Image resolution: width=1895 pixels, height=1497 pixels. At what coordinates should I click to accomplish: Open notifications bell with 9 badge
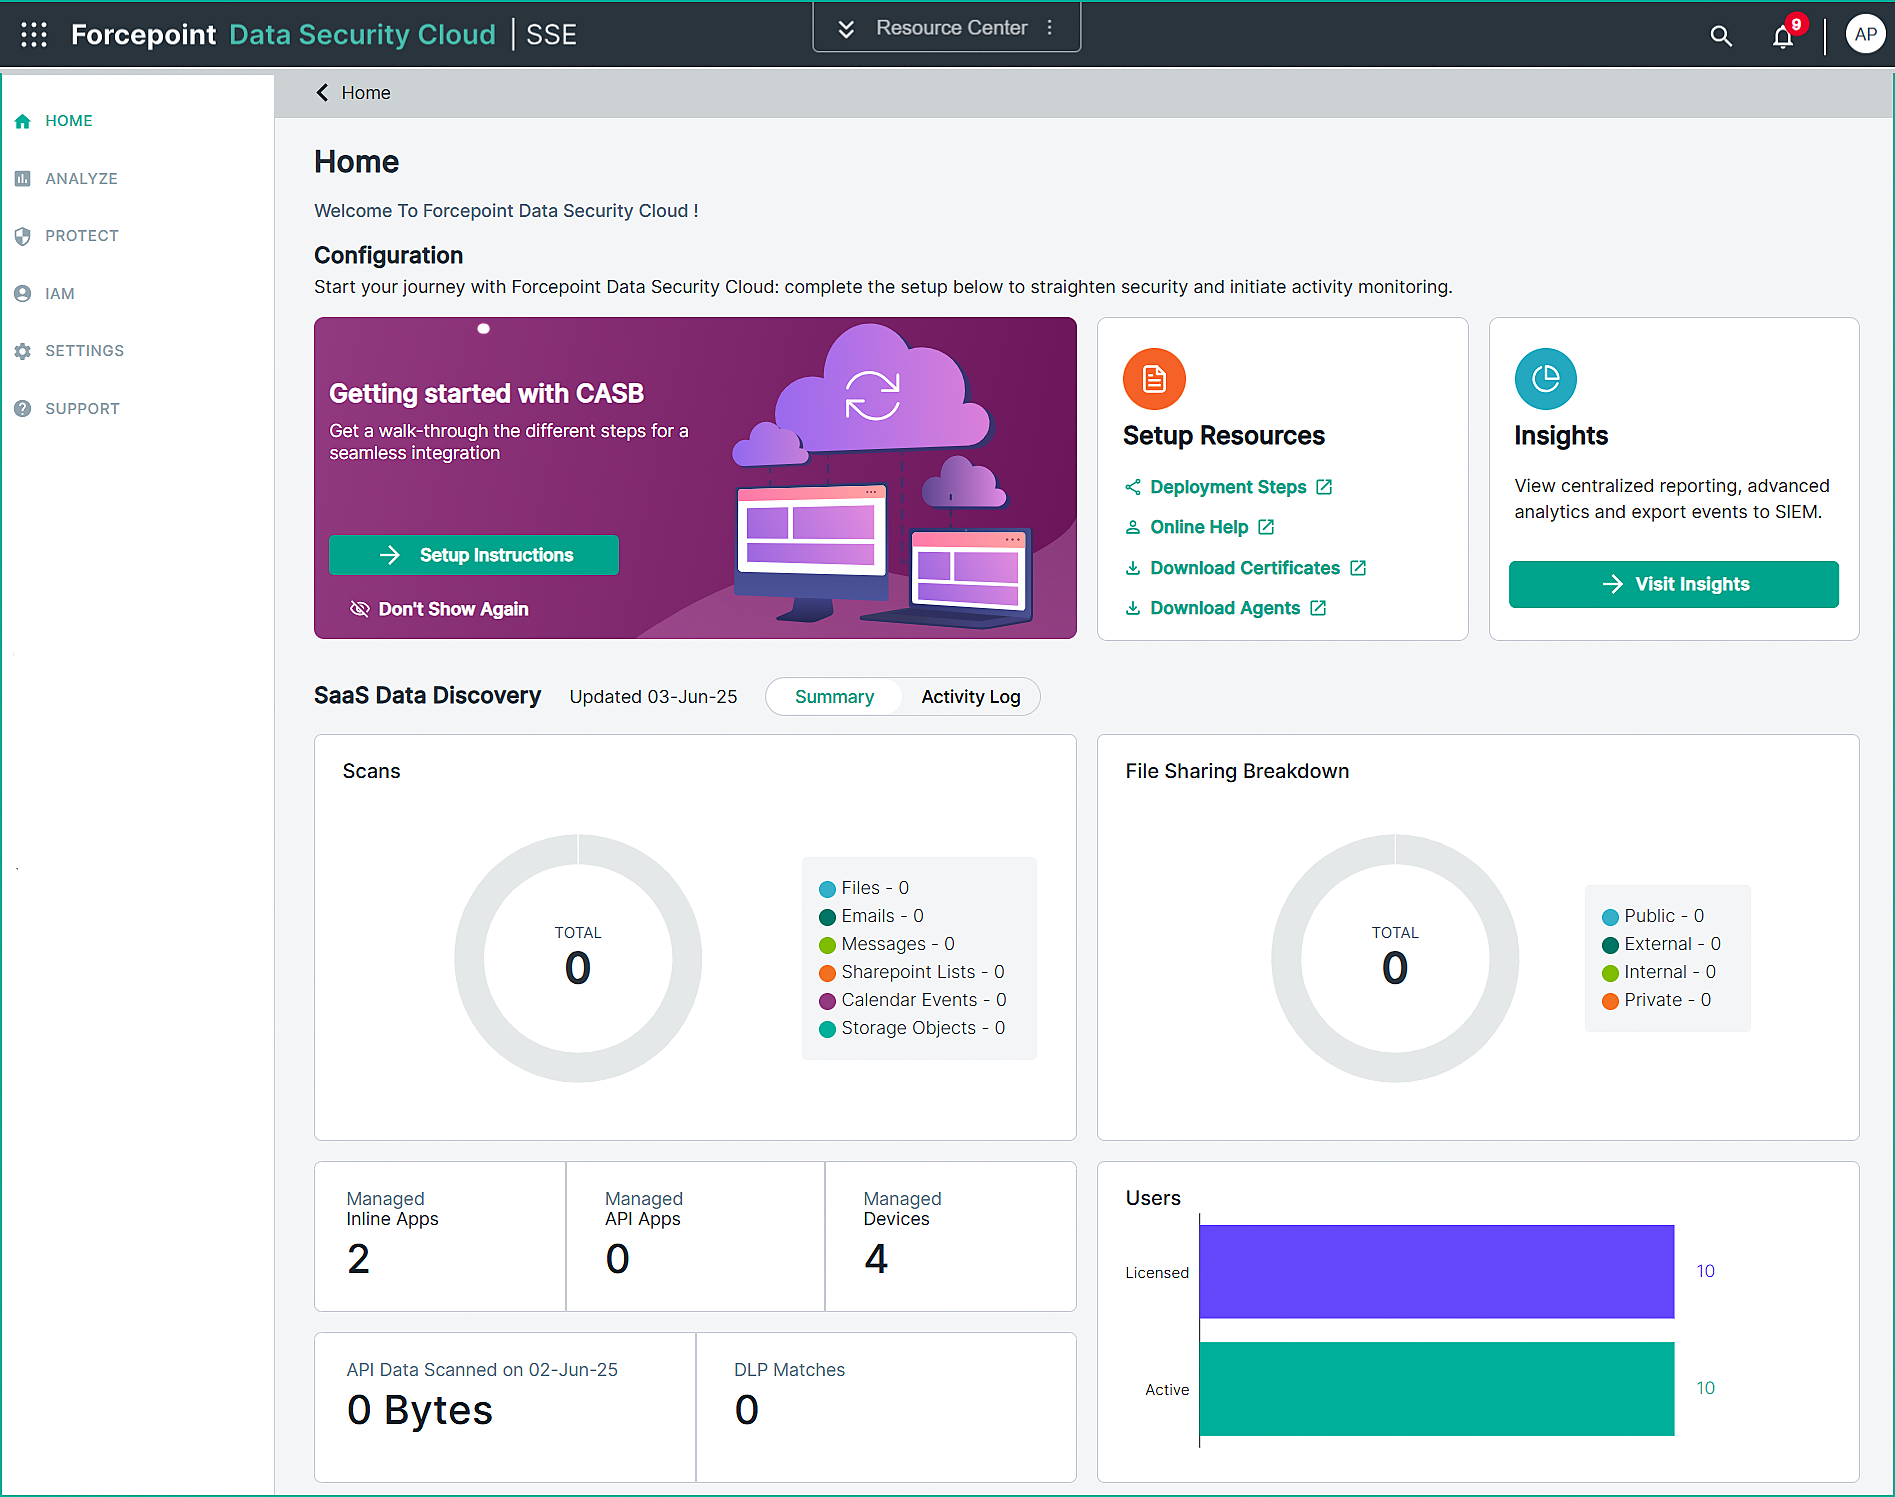pyautogui.click(x=1783, y=36)
